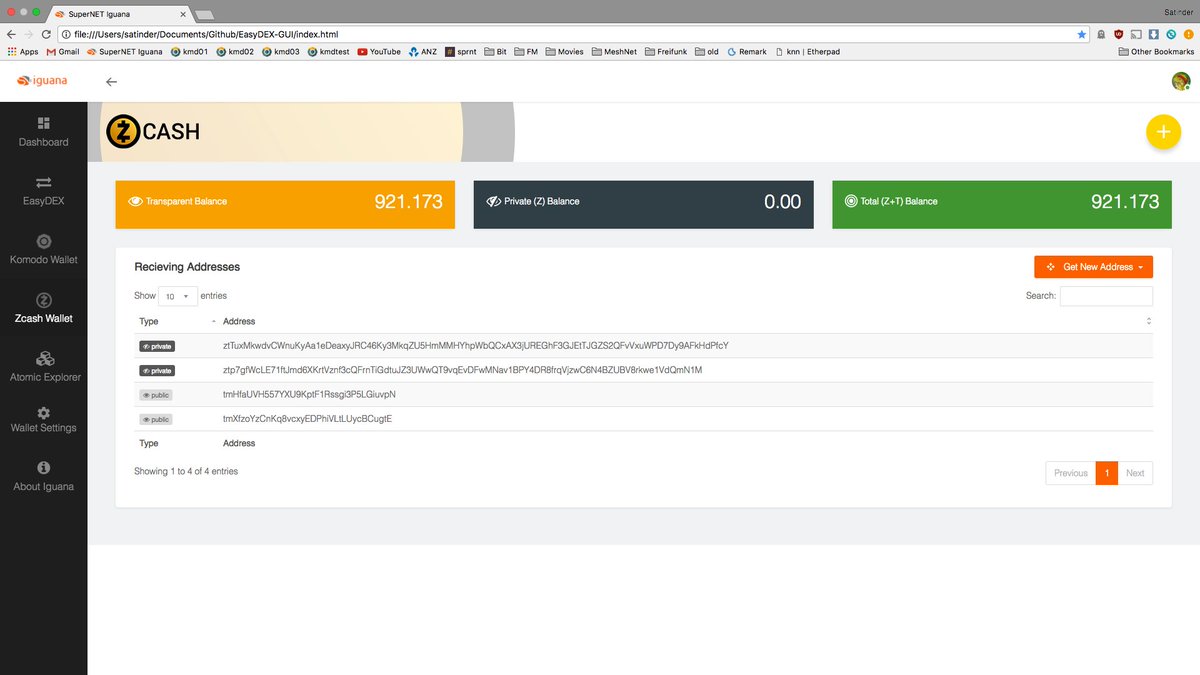Open the Gmail bookmark
1200x675 pixels.
tap(62, 51)
